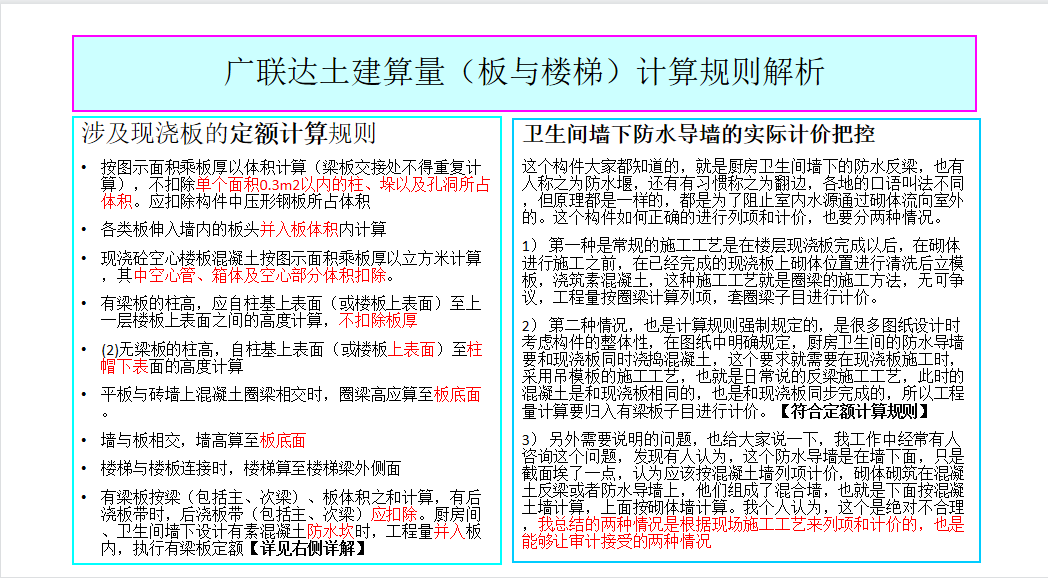Click the bullet starting 平板与砖墙上混凝土圈梁相交时
Viewport: 1048px width, 578px height.
tap(291, 403)
